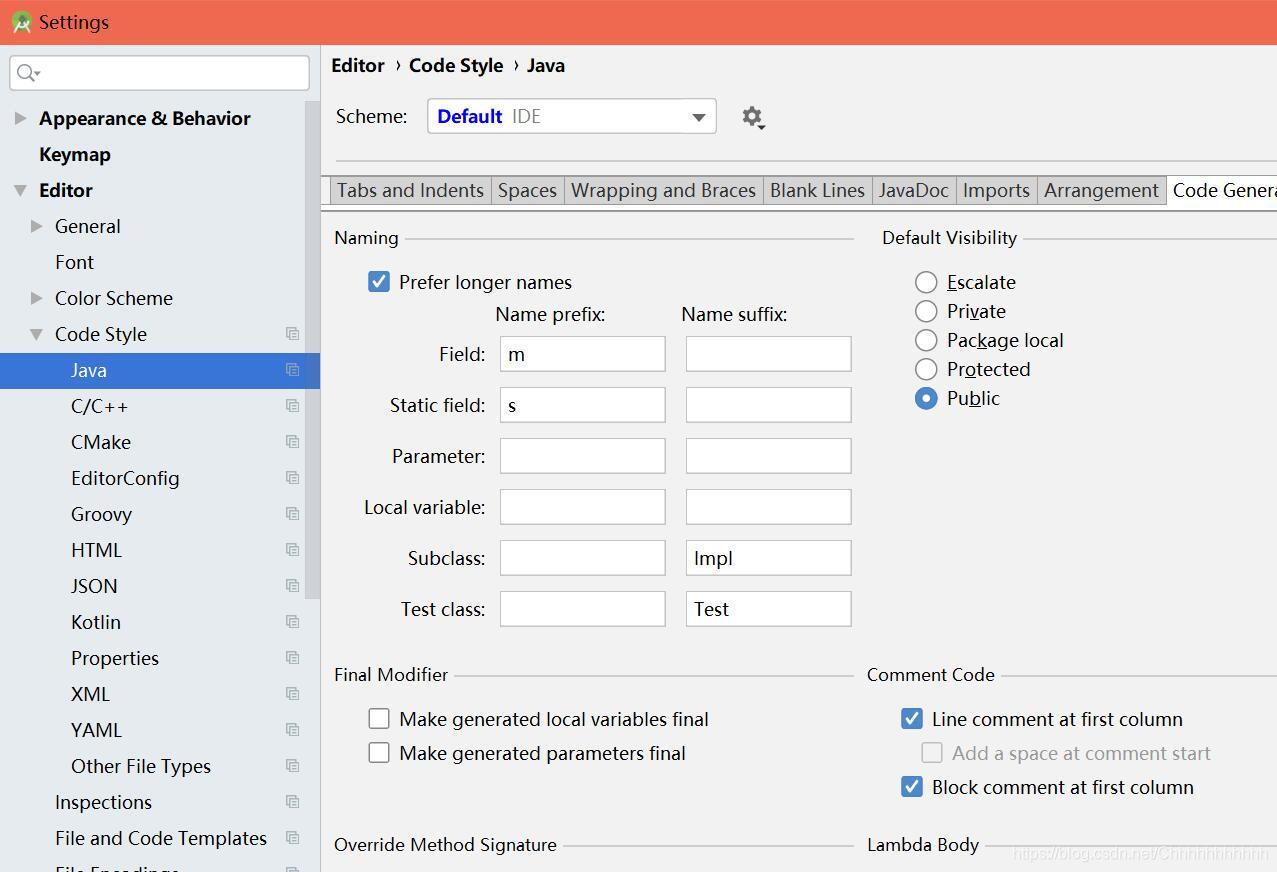The image size is (1277, 872).
Task: Click the search magnifier icon
Action: [29, 73]
